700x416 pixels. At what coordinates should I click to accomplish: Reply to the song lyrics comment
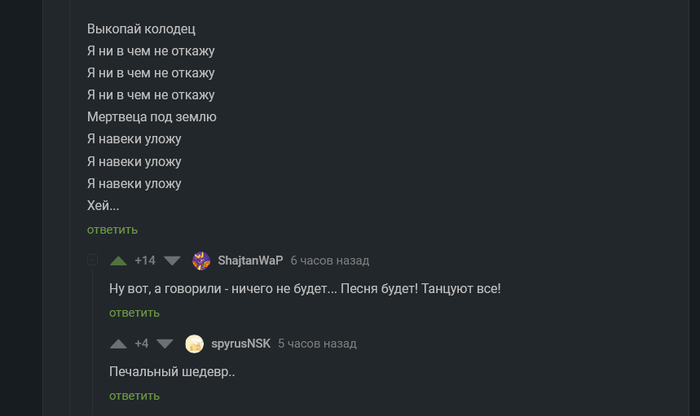(x=109, y=229)
